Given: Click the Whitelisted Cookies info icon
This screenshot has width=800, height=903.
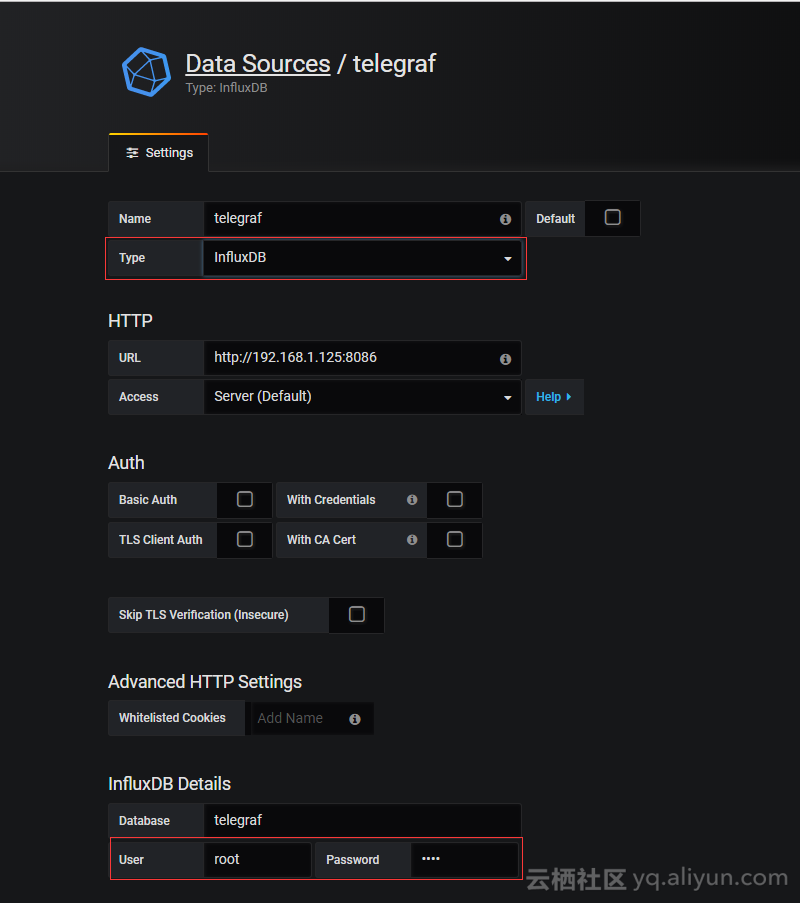Looking at the screenshot, I should coord(355,719).
